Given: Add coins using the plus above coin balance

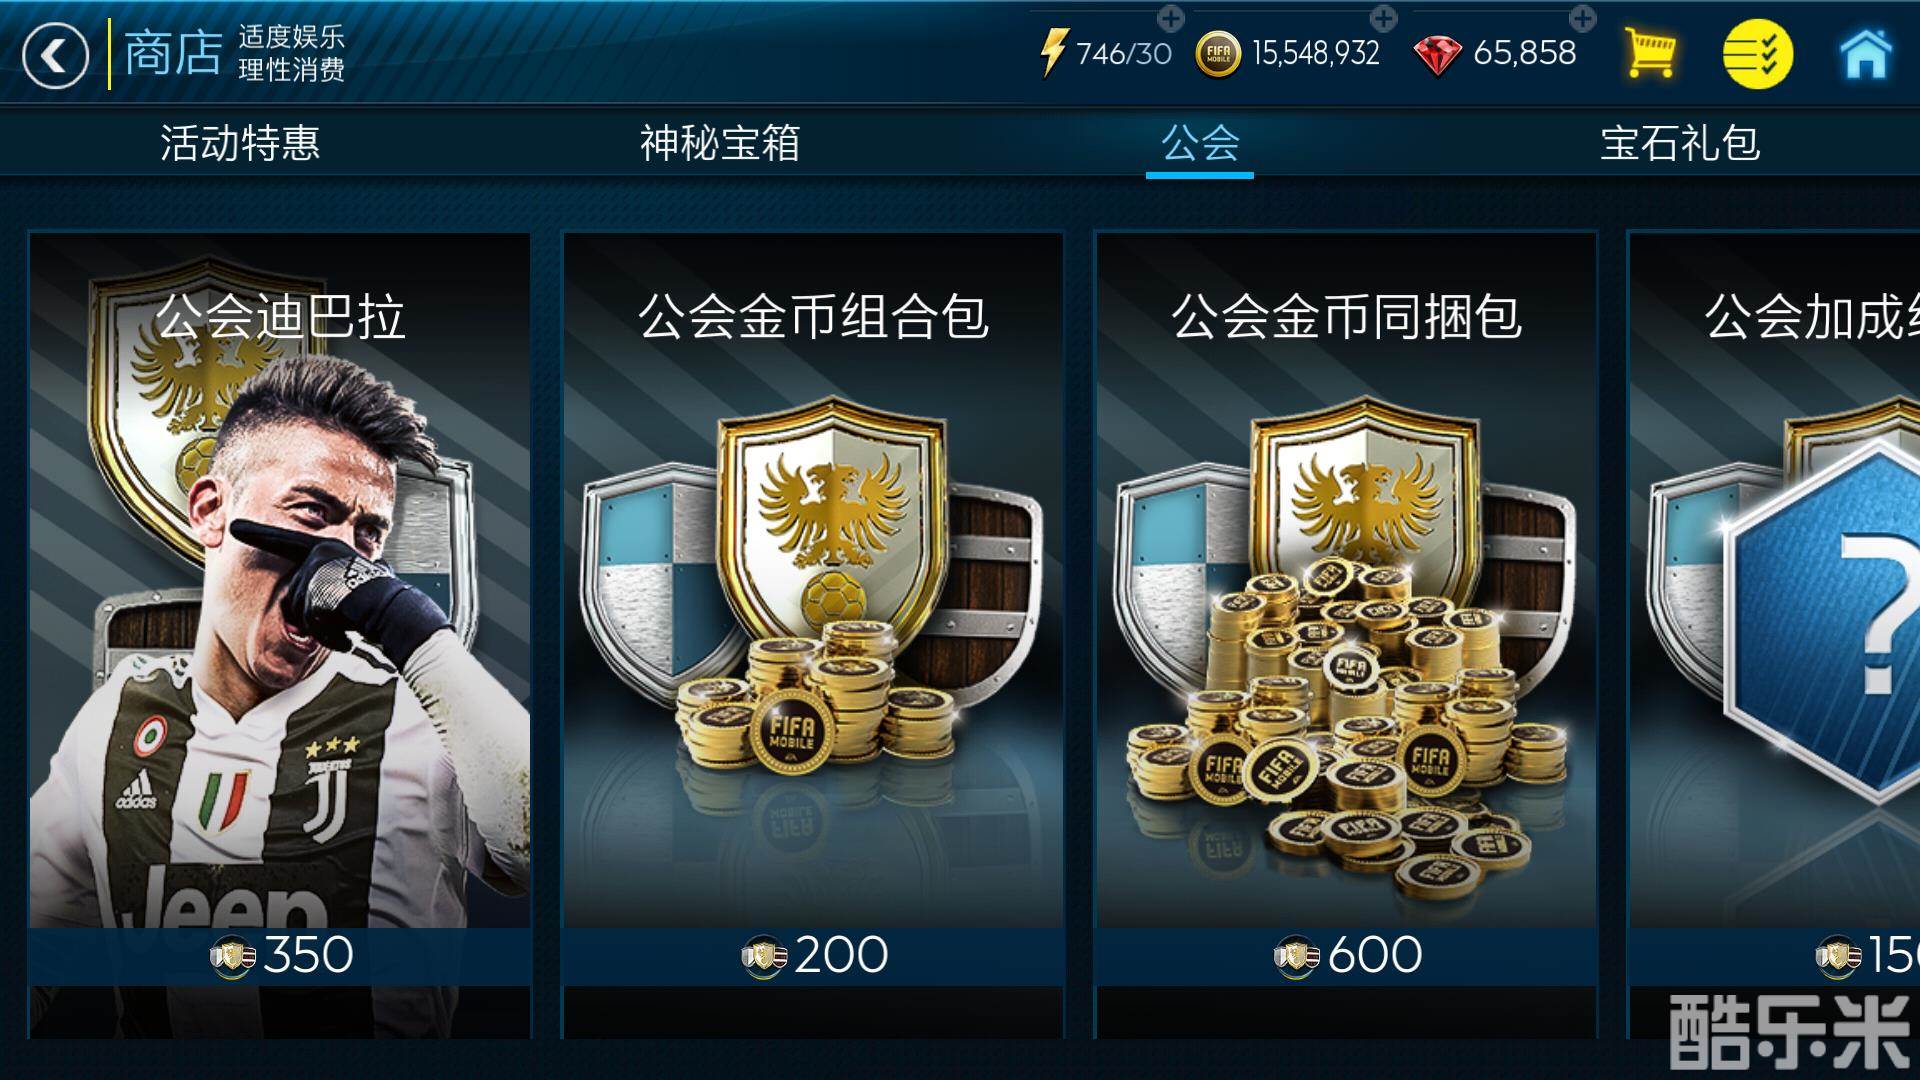Looking at the screenshot, I should pyautogui.click(x=1383, y=17).
